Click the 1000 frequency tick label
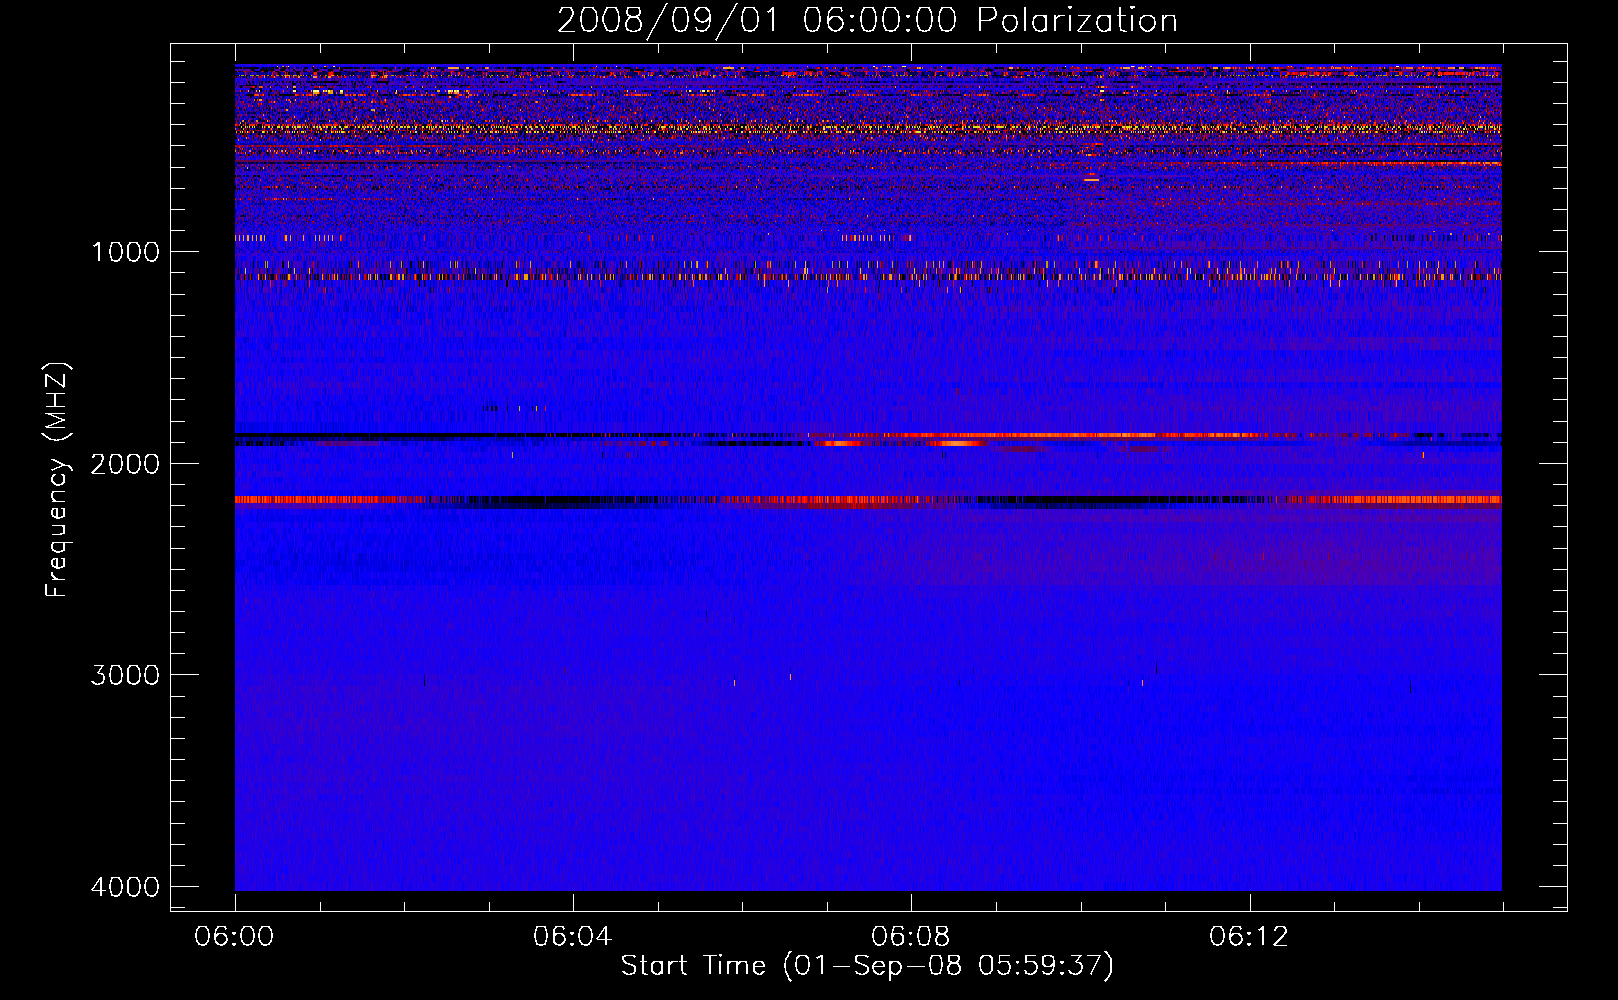 (x=125, y=252)
